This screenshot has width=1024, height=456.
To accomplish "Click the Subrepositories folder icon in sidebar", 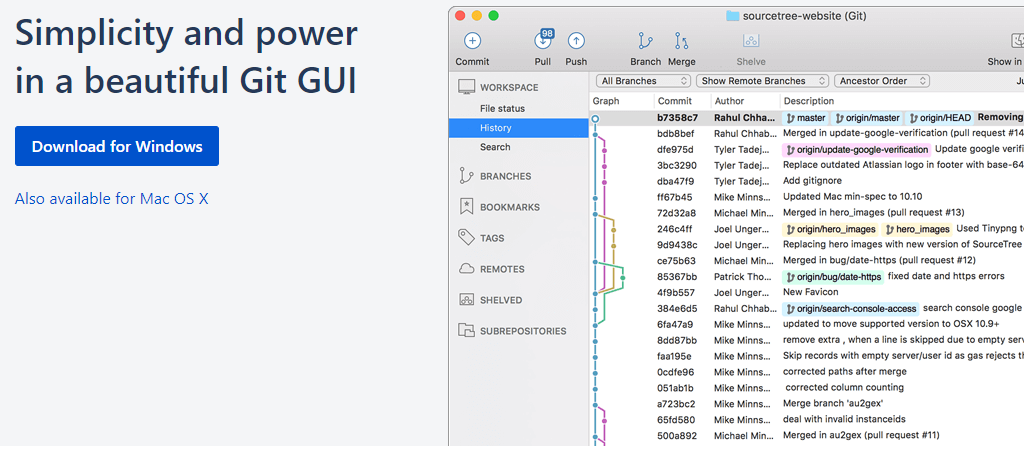I will coord(466,331).
